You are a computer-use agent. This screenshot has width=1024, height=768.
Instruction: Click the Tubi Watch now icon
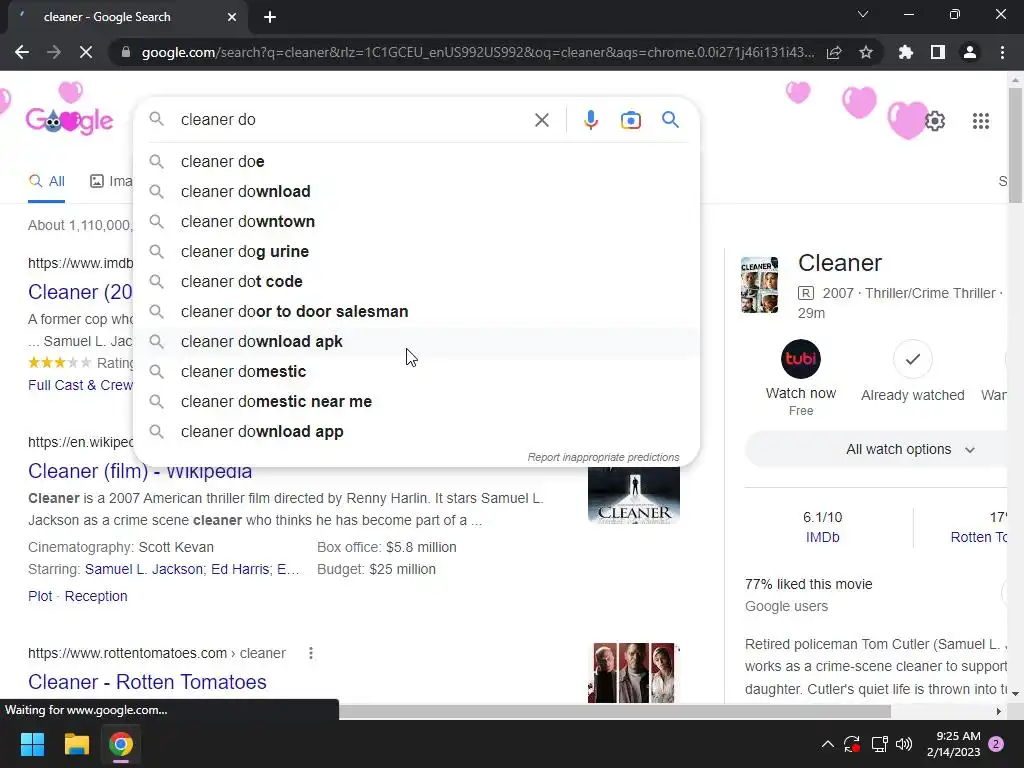[801, 359]
